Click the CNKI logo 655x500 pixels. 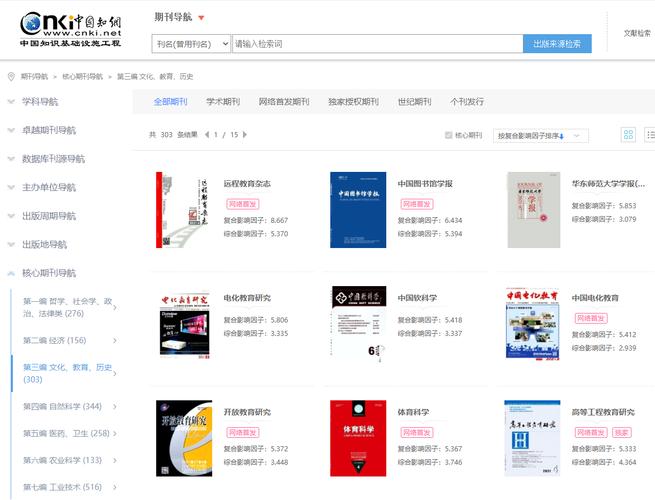[71, 29]
